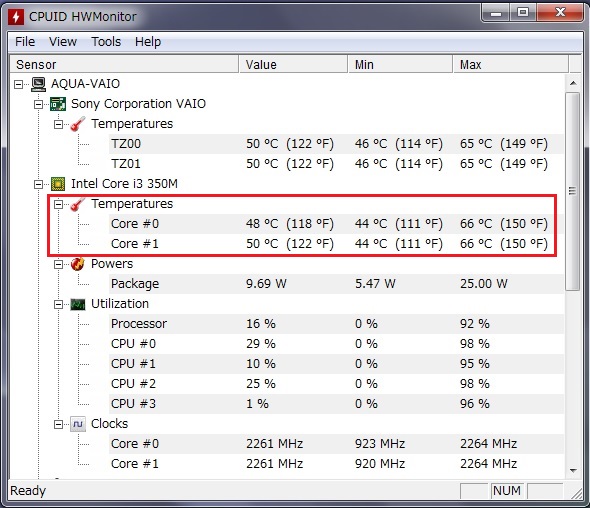Click the Intel Core i3 350M chip icon

tap(58, 184)
